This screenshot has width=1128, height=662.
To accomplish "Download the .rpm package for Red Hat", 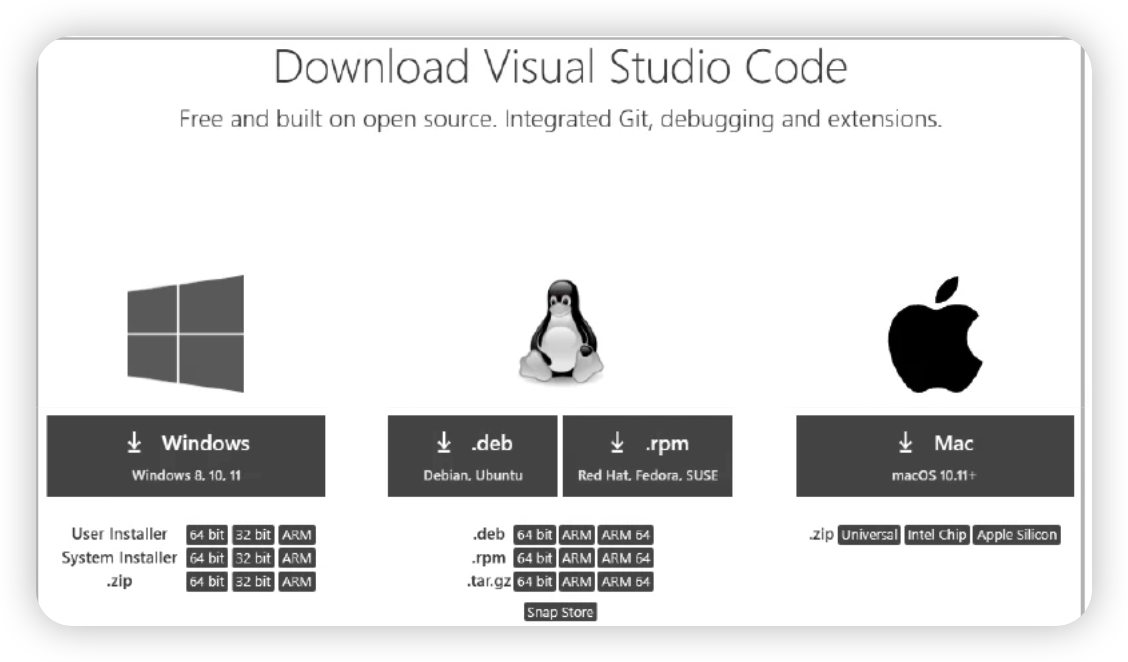I will click(x=647, y=455).
